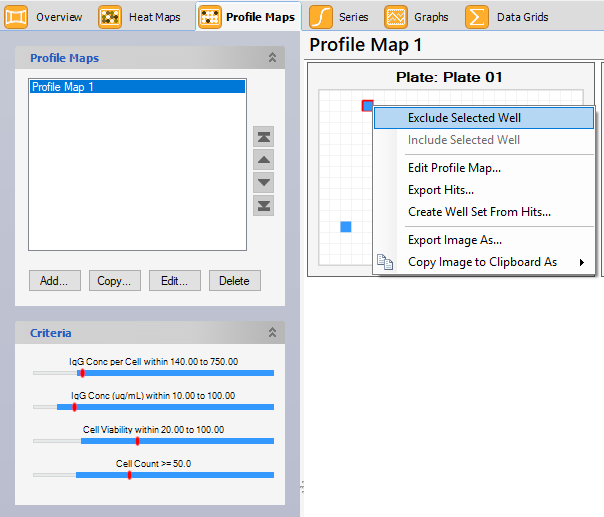The width and height of the screenshot is (604, 517).
Task: Choose Edit Profile Map... menu entry
Action: [x=484, y=168]
